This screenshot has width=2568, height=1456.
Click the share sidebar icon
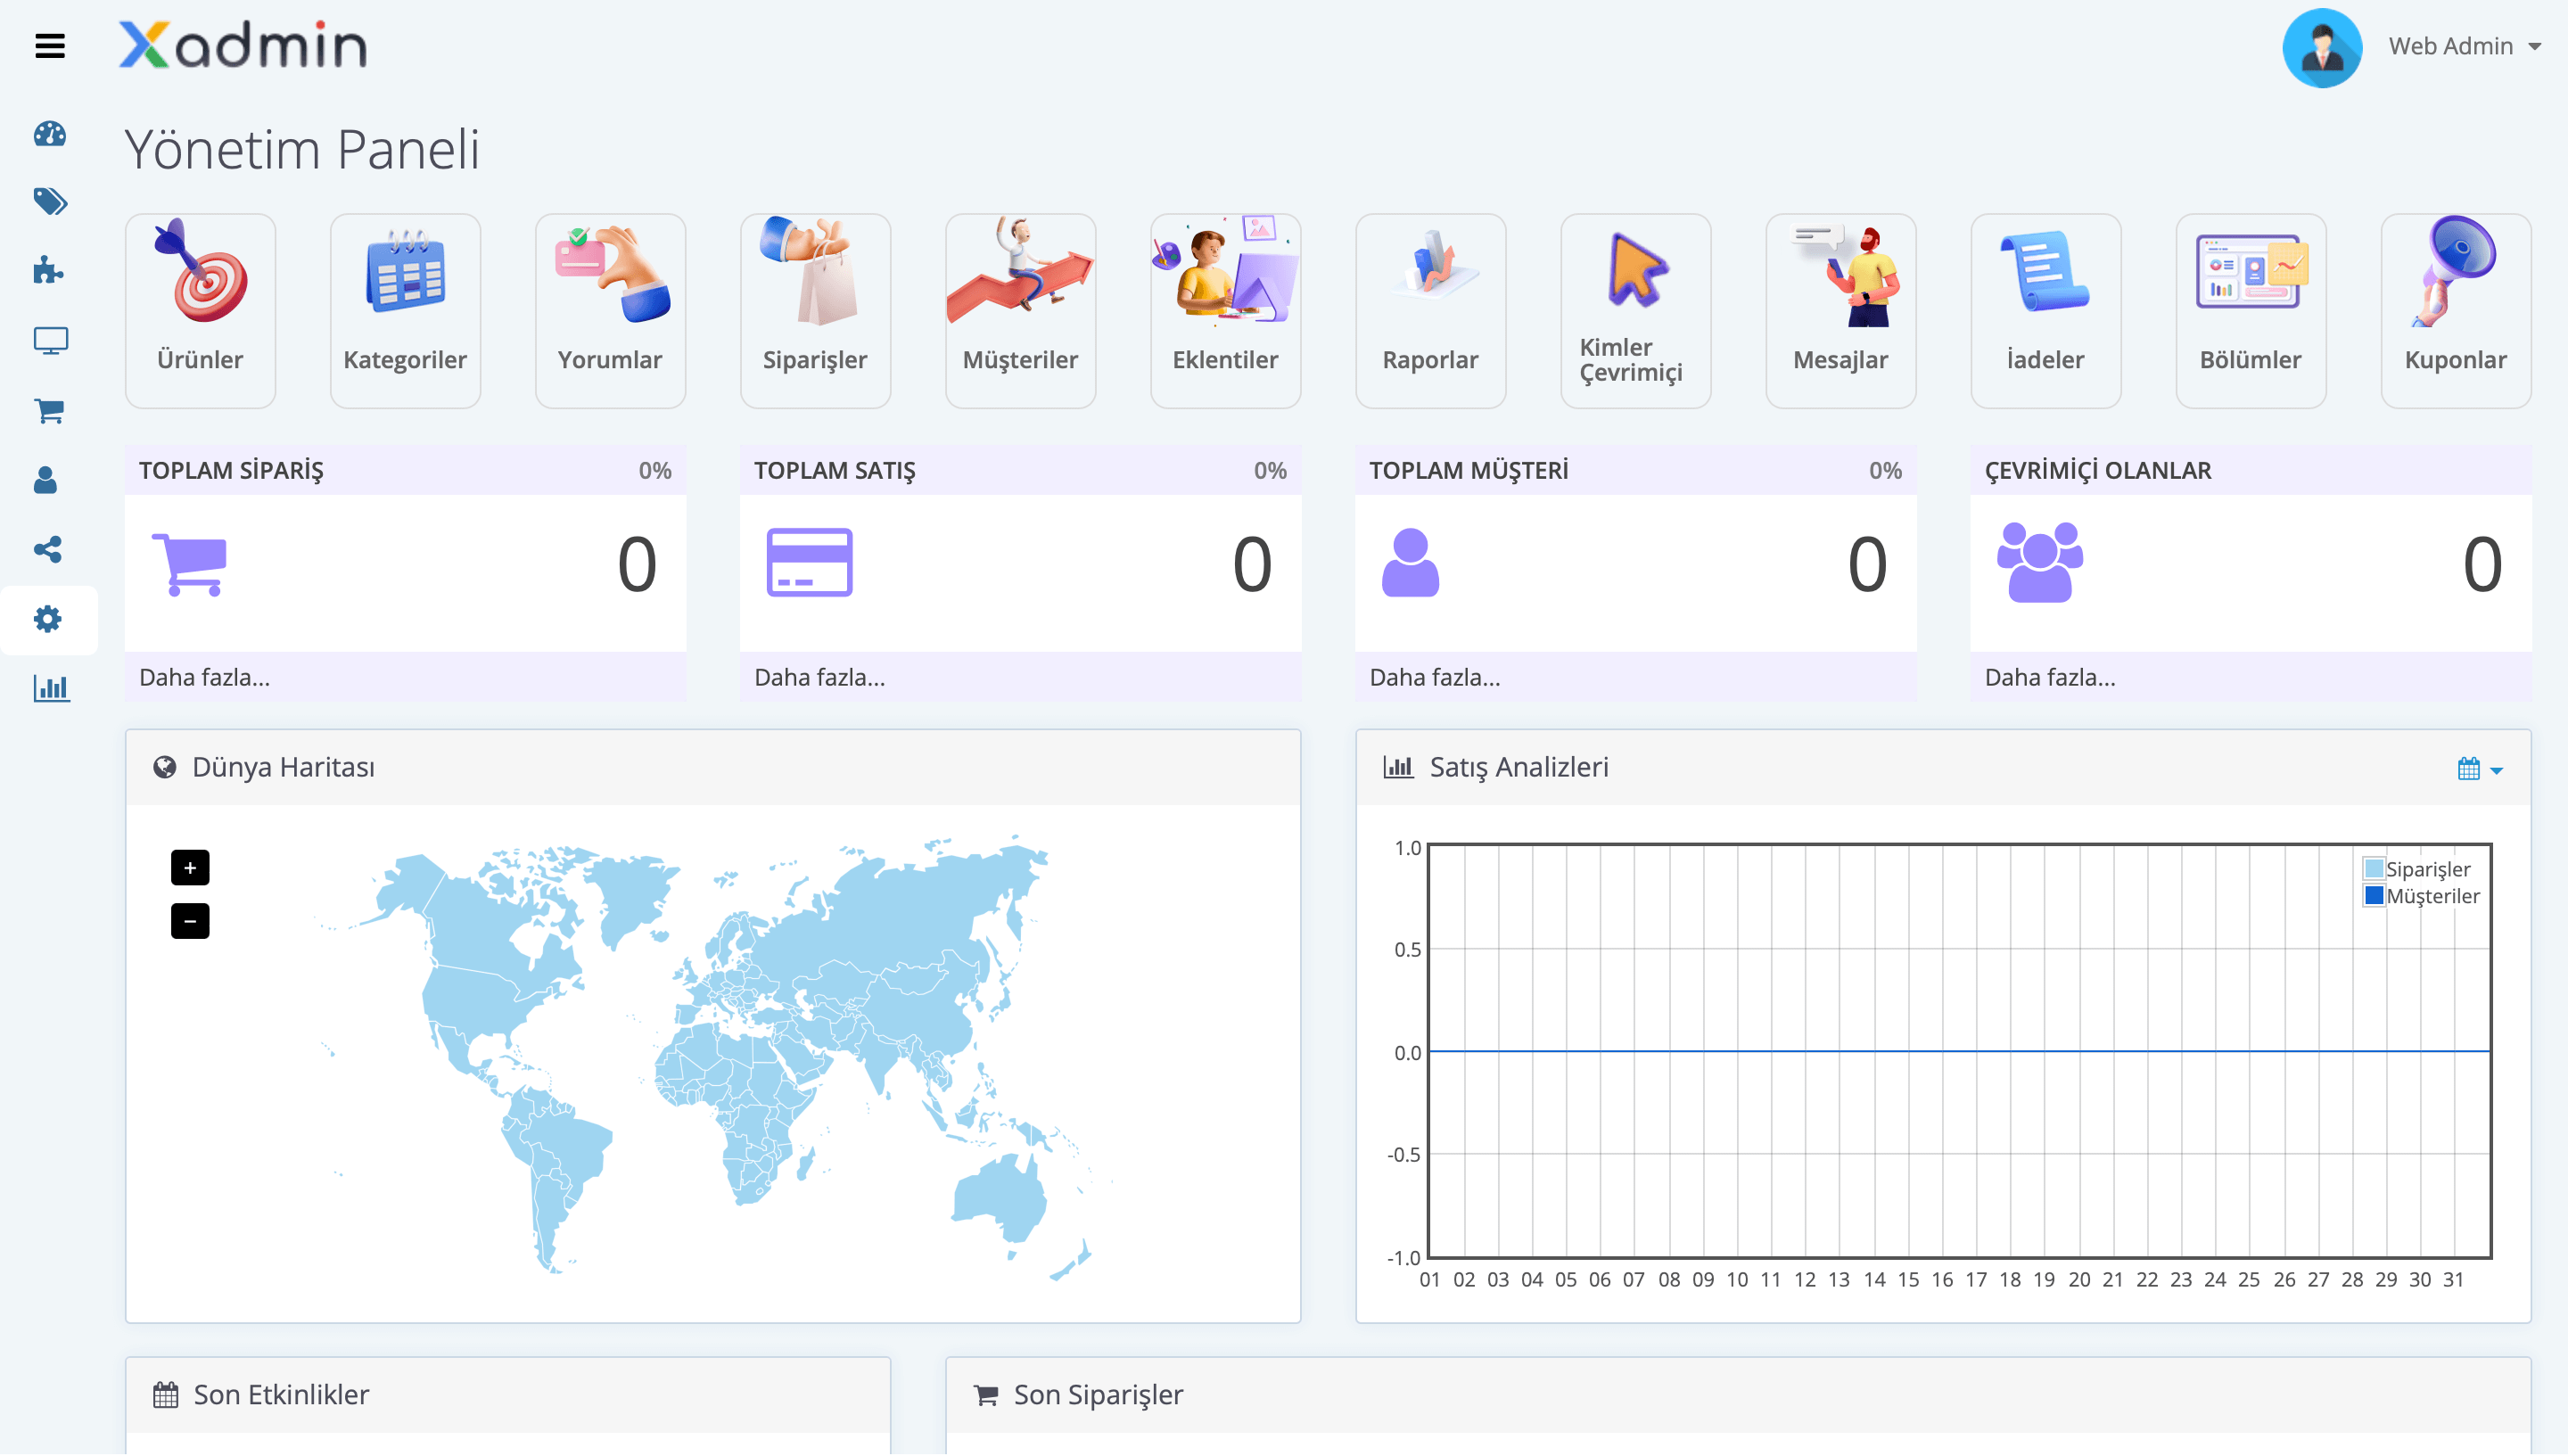(x=48, y=549)
